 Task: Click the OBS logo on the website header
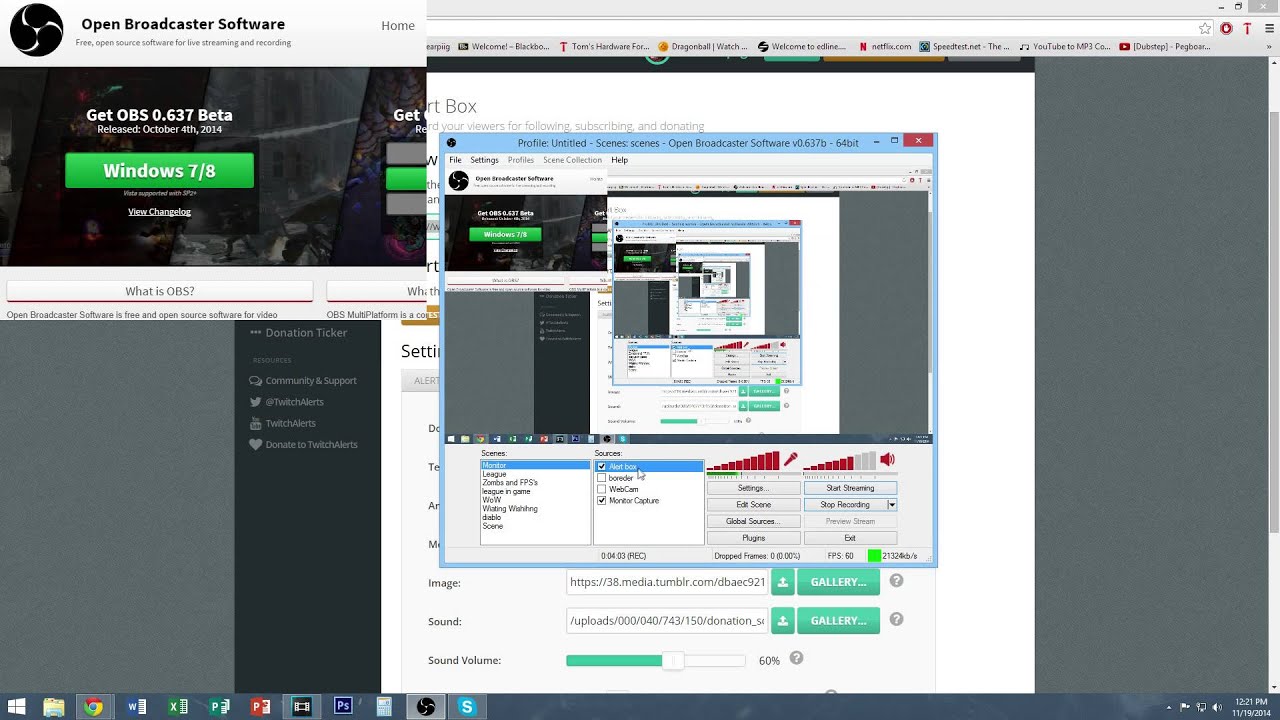(x=36, y=30)
